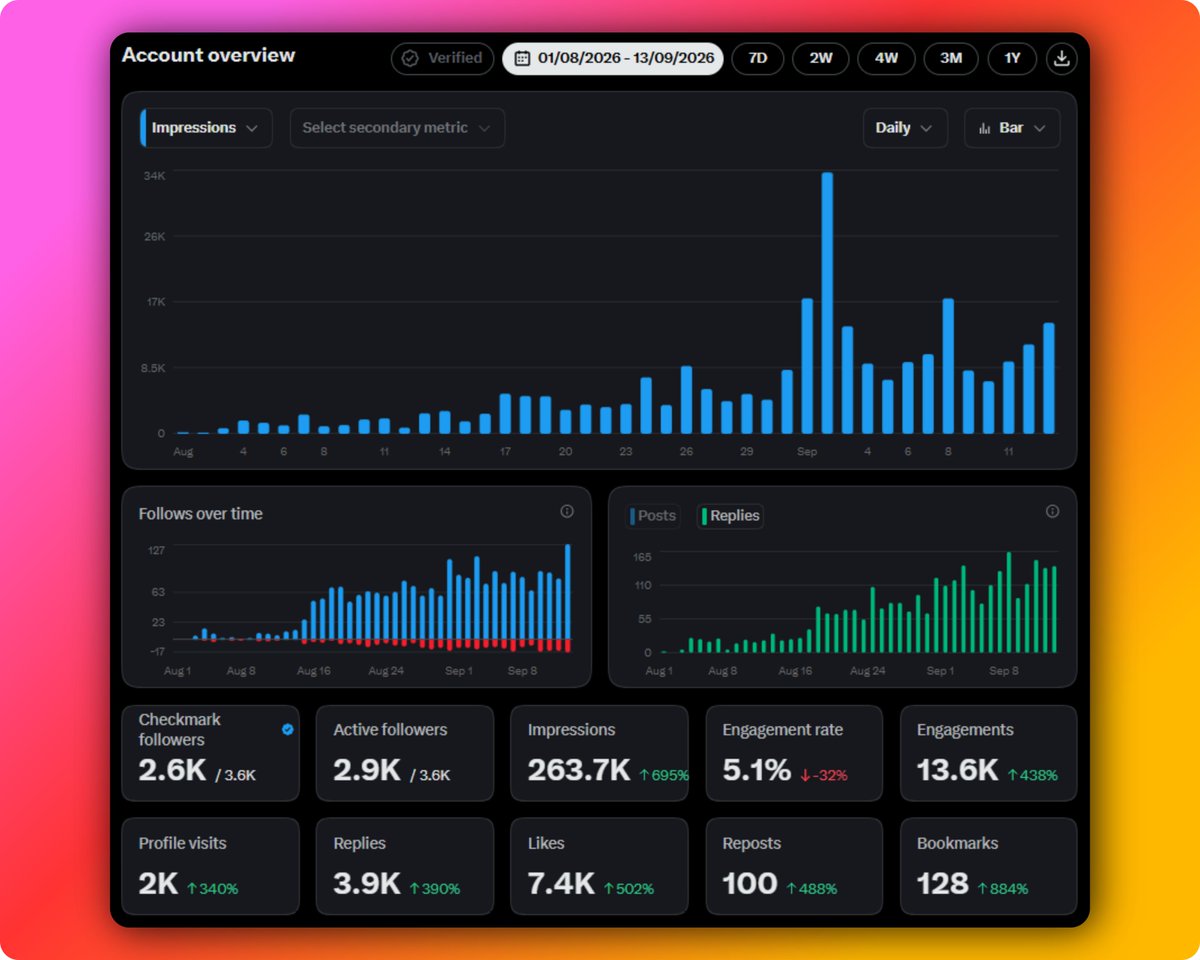Open Select secondary metric dropdown
This screenshot has width=1200, height=960.
tap(397, 128)
